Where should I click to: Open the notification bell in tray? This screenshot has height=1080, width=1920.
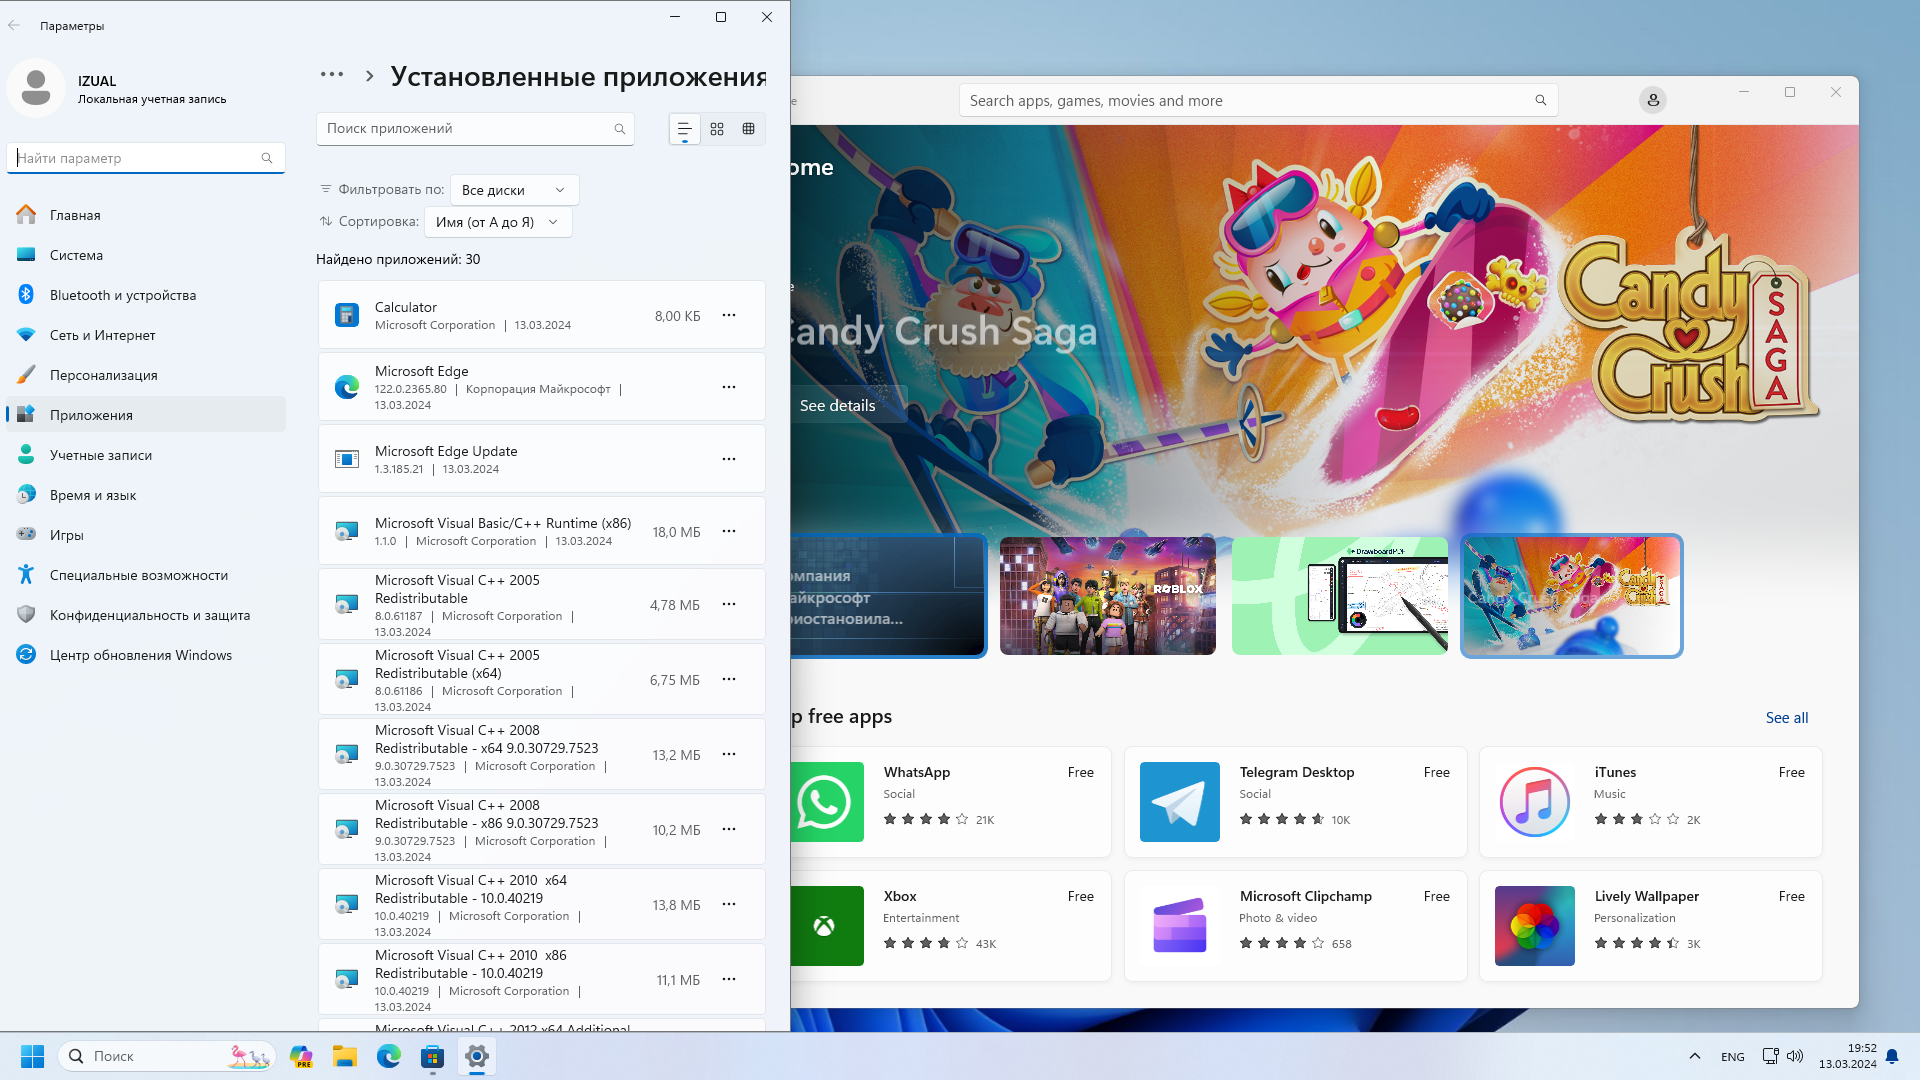click(1892, 1056)
